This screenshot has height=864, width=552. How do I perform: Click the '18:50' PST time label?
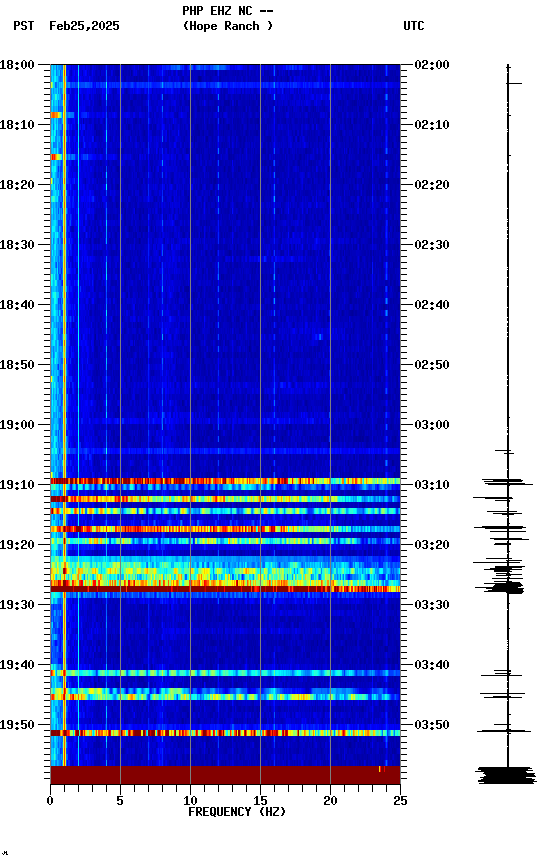point(17,365)
